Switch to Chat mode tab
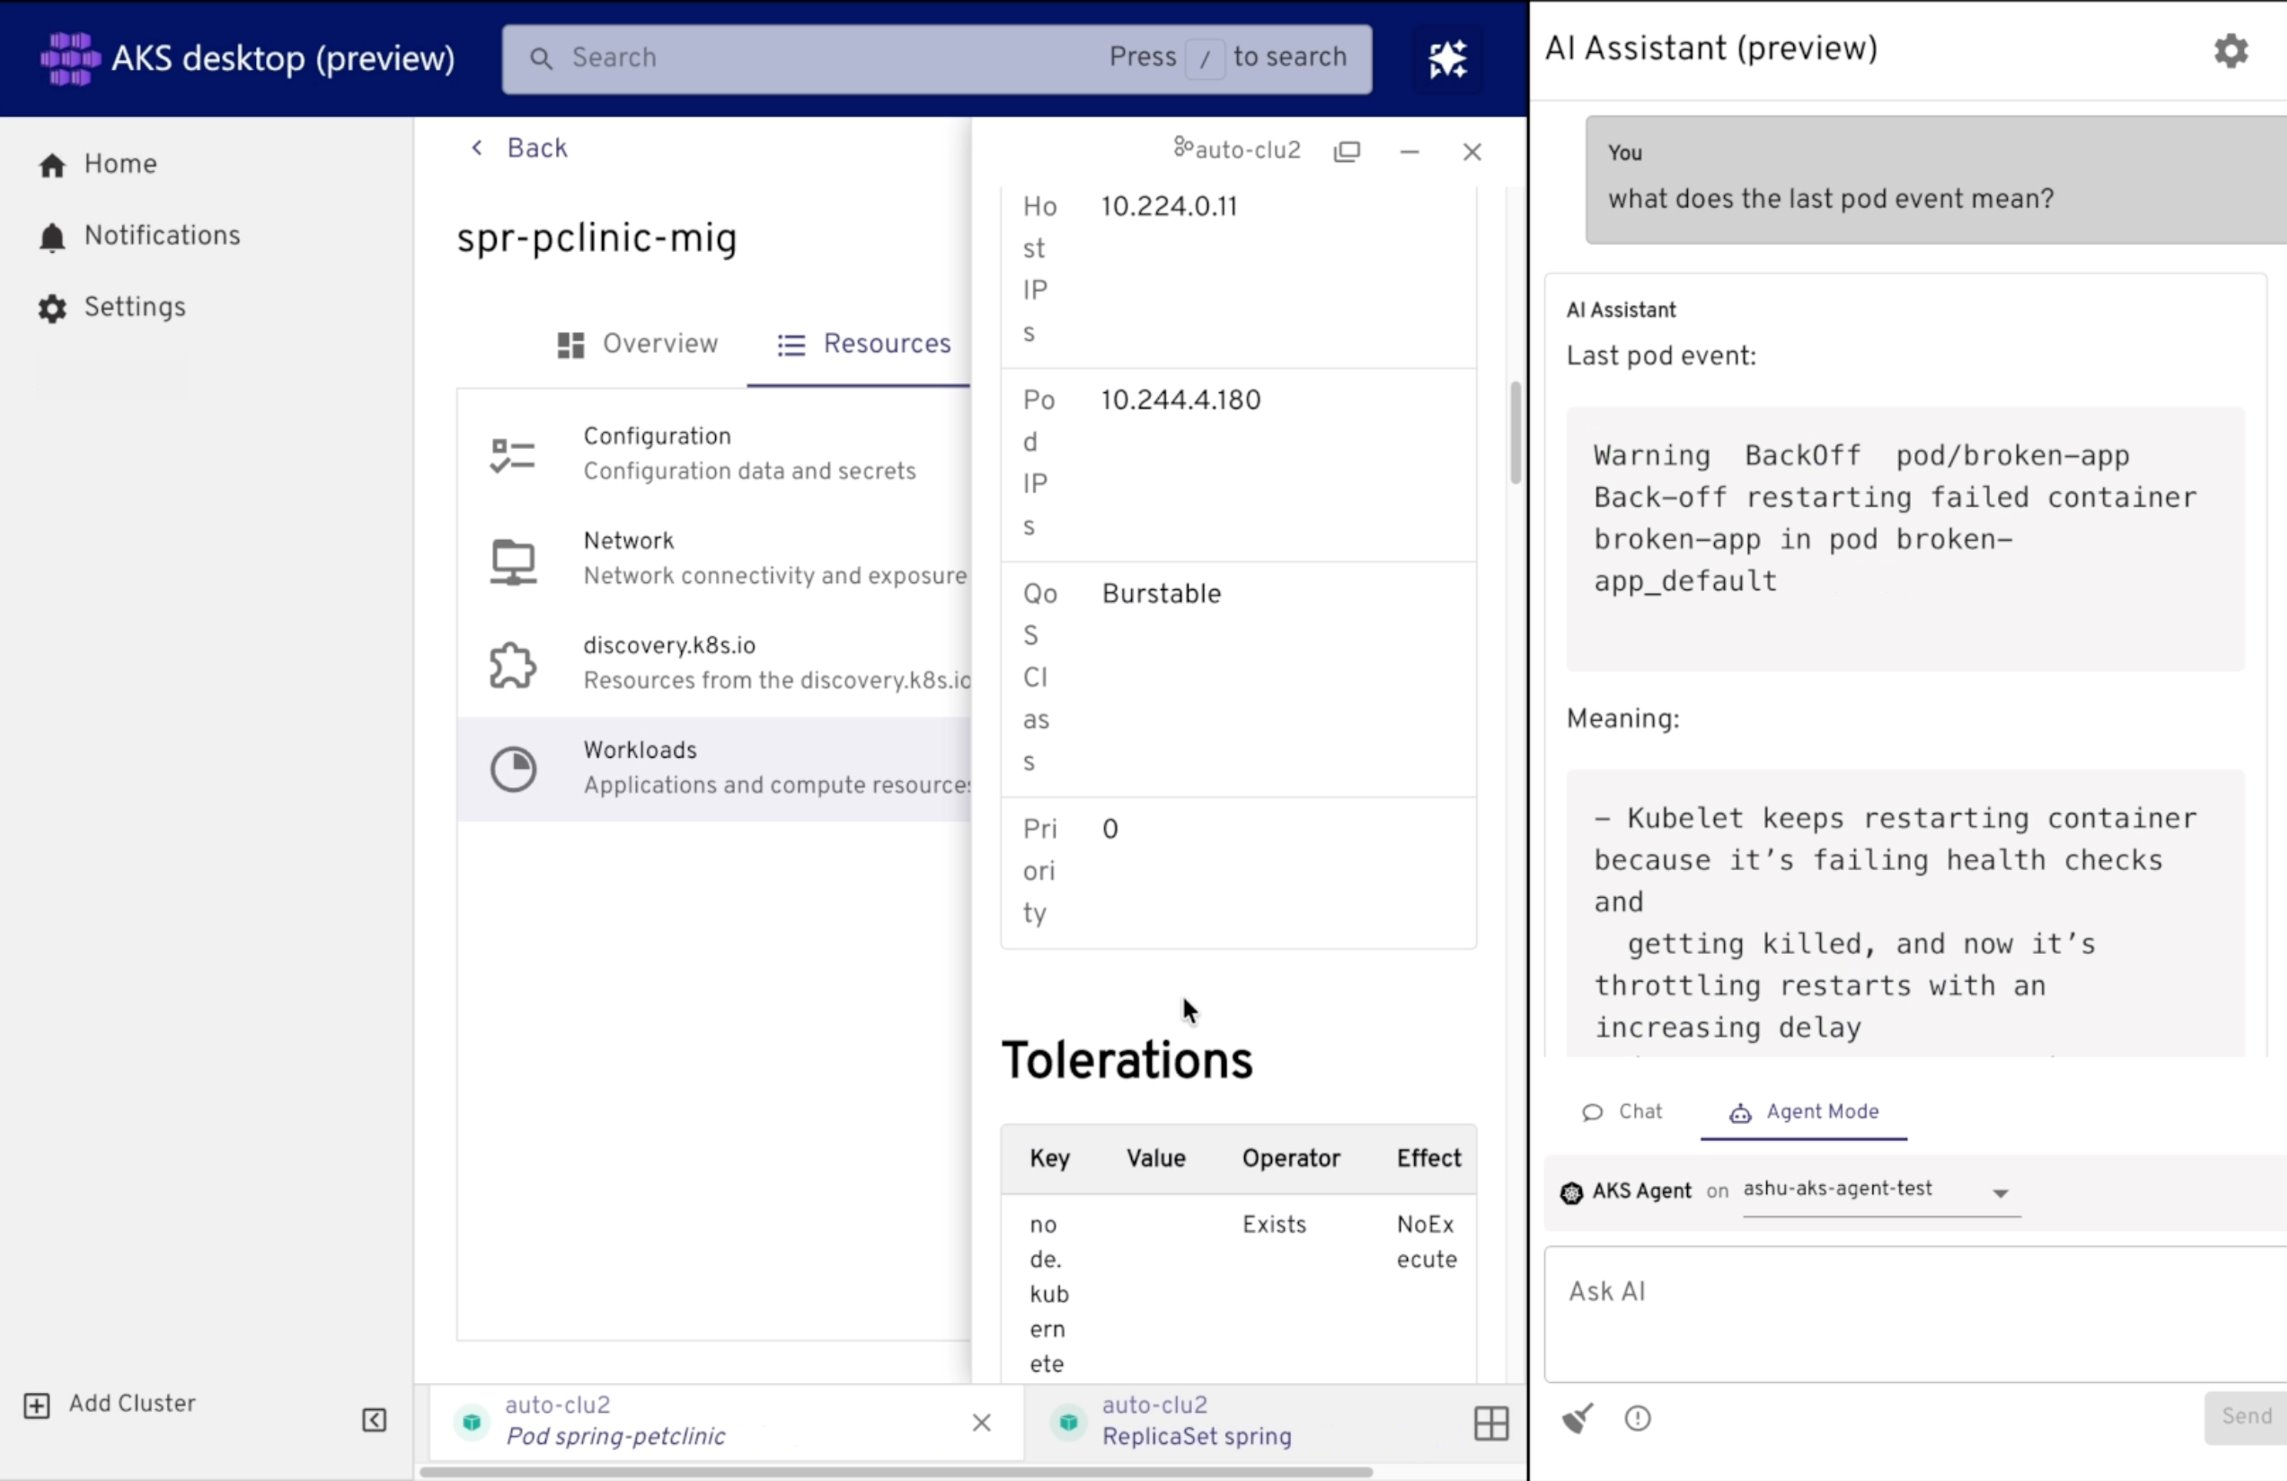The image size is (2287, 1481). [1622, 1112]
